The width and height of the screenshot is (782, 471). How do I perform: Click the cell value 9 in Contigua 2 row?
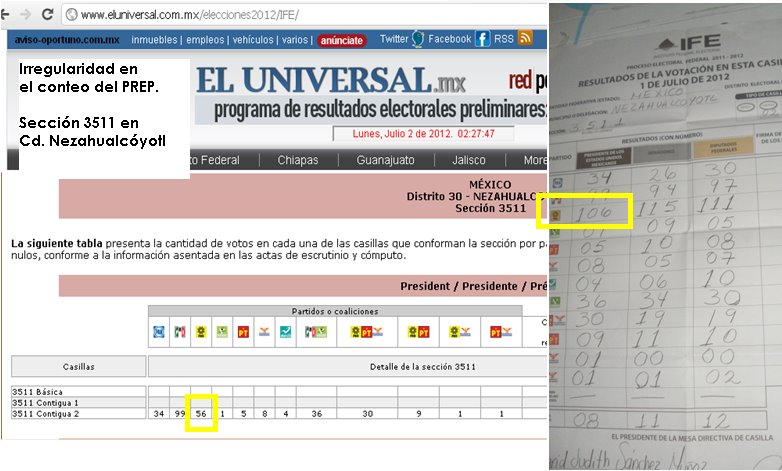[x=418, y=414]
